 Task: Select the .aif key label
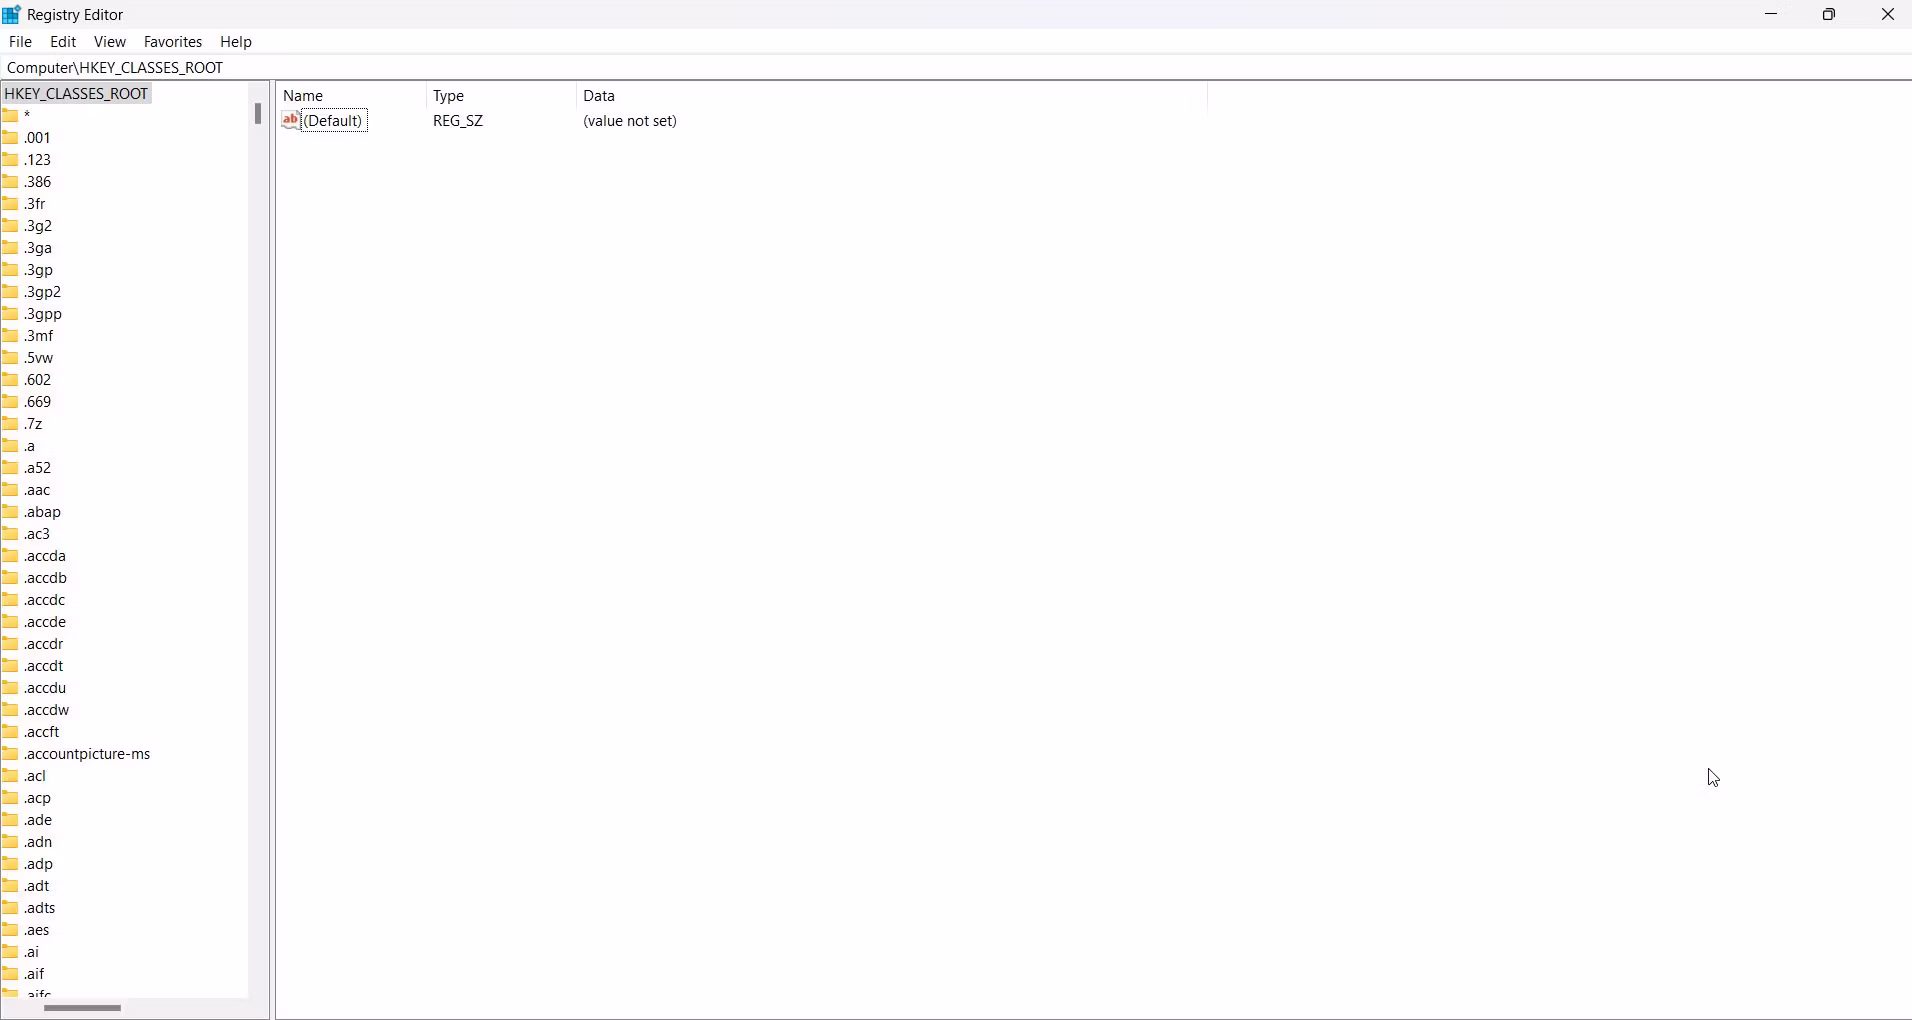coord(36,974)
